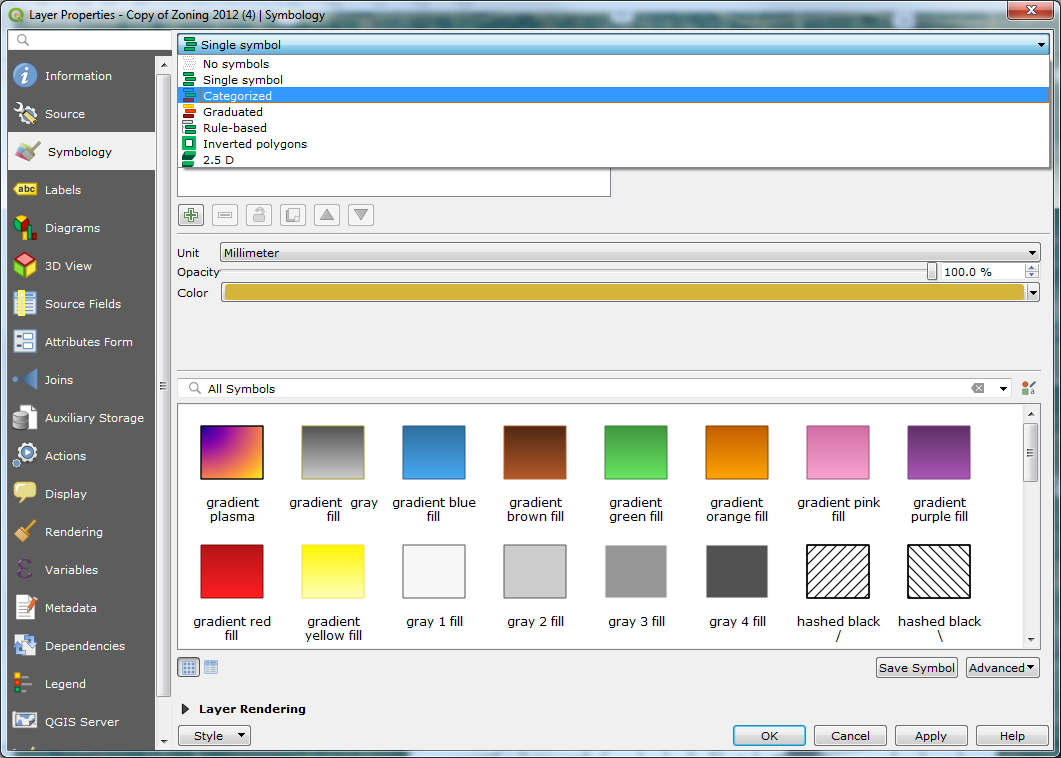Click the Opacity slider handle
Image resolution: width=1061 pixels, height=758 pixels.
click(932, 271)
